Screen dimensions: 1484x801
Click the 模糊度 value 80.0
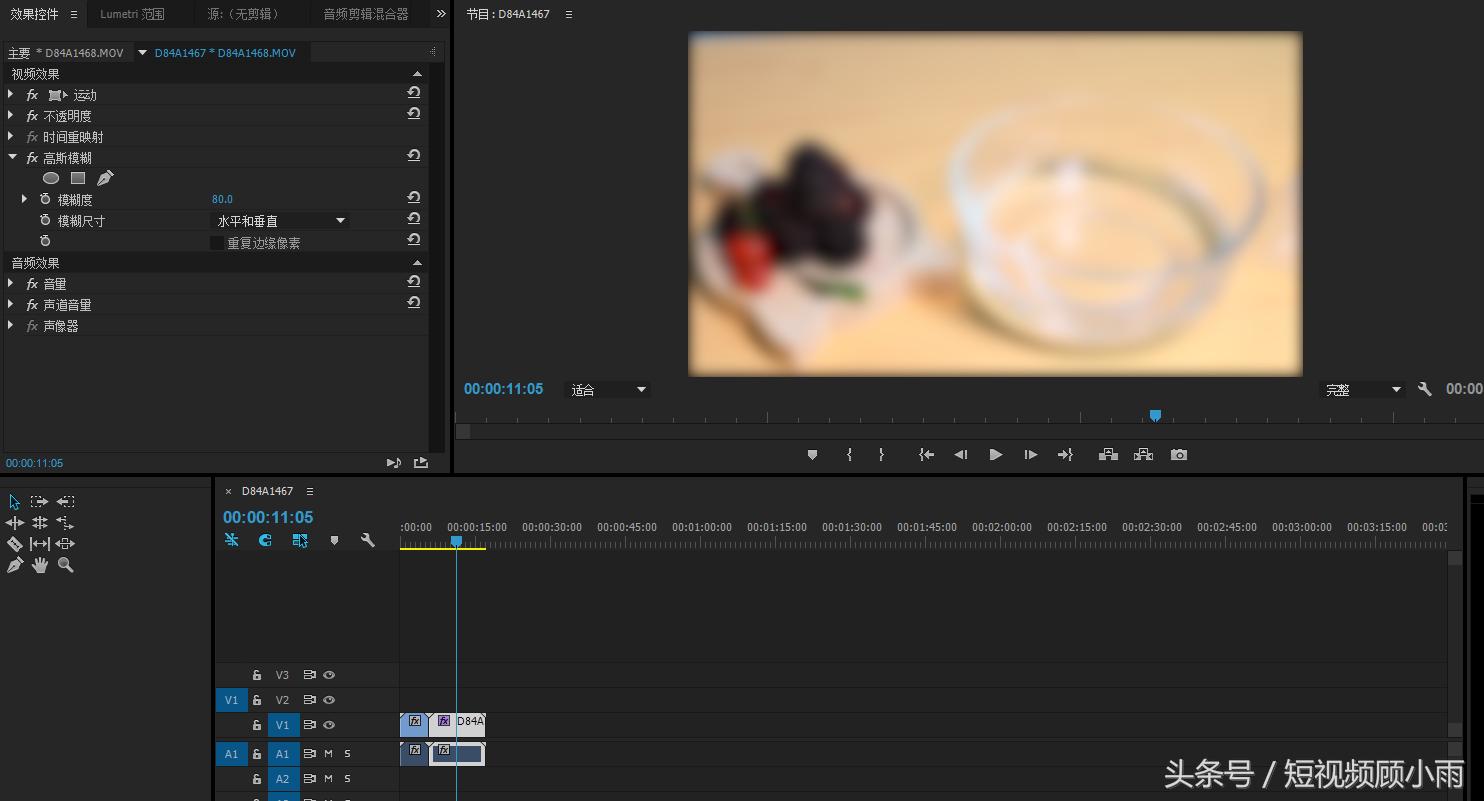pos(222,199)
